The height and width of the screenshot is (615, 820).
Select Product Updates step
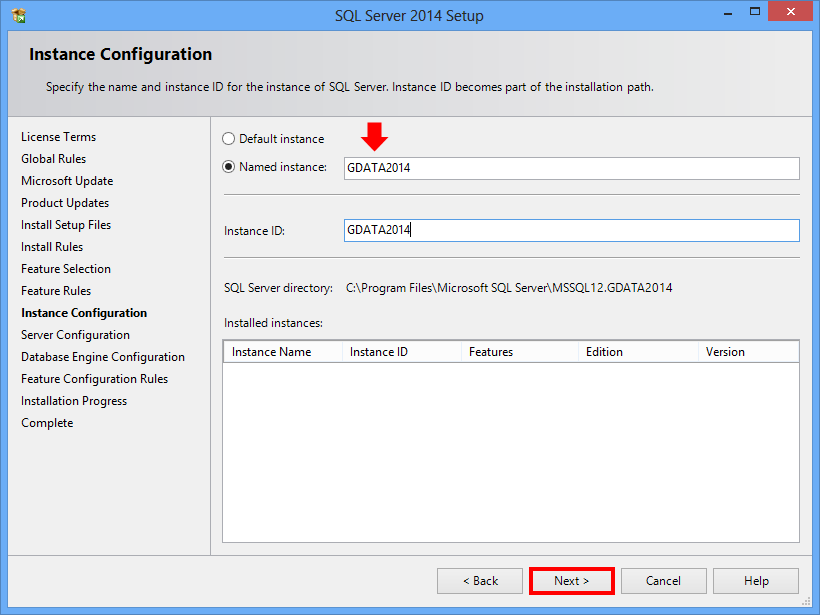[x=65, y=203]
